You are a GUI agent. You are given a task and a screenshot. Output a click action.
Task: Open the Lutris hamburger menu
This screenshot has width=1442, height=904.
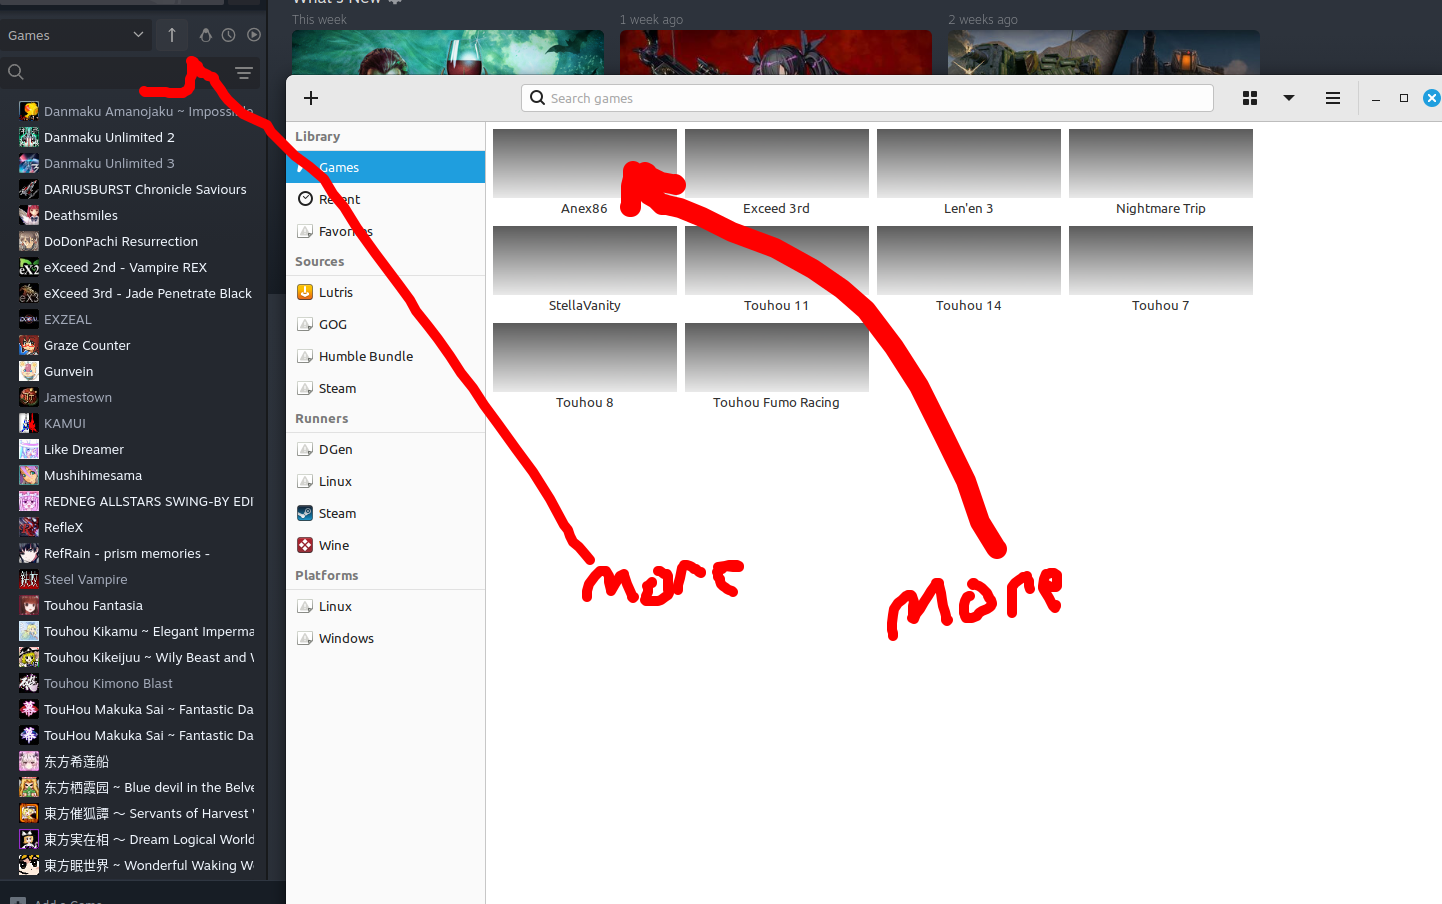pos(1333,98)
